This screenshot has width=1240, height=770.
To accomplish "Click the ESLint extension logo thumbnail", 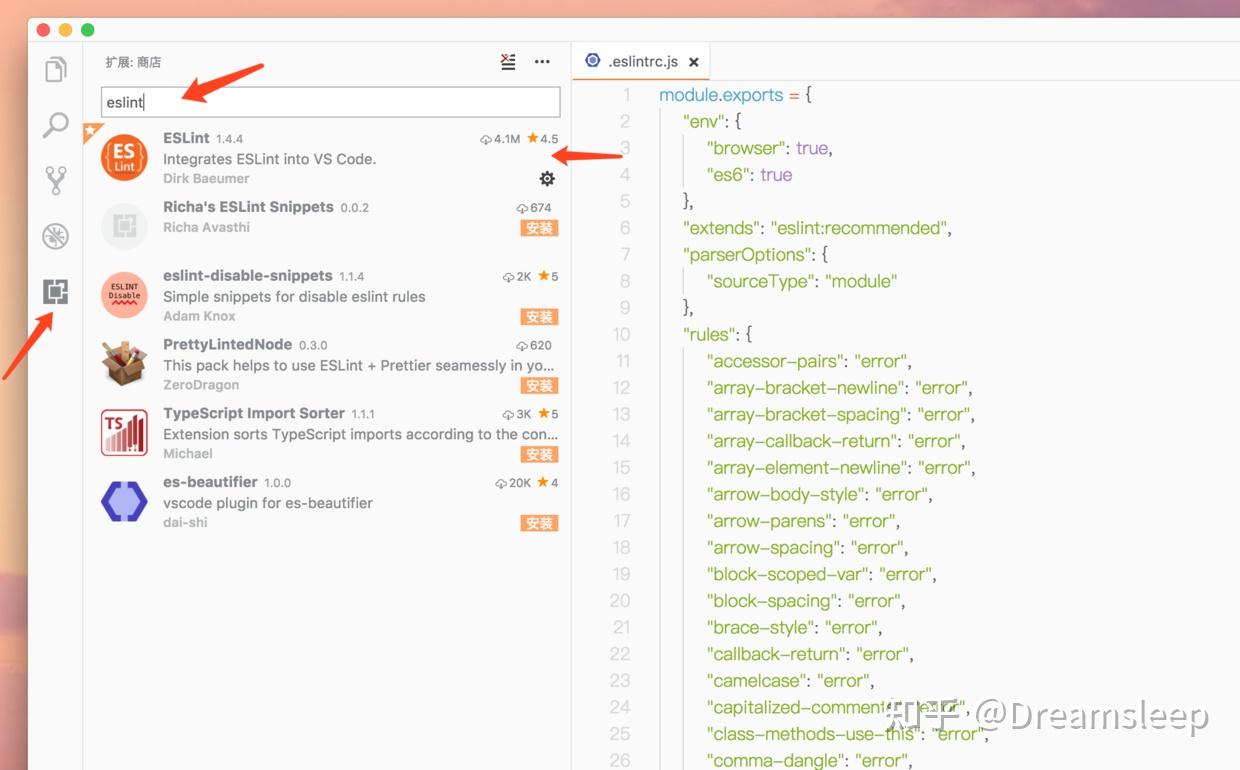I will [123, 157].
